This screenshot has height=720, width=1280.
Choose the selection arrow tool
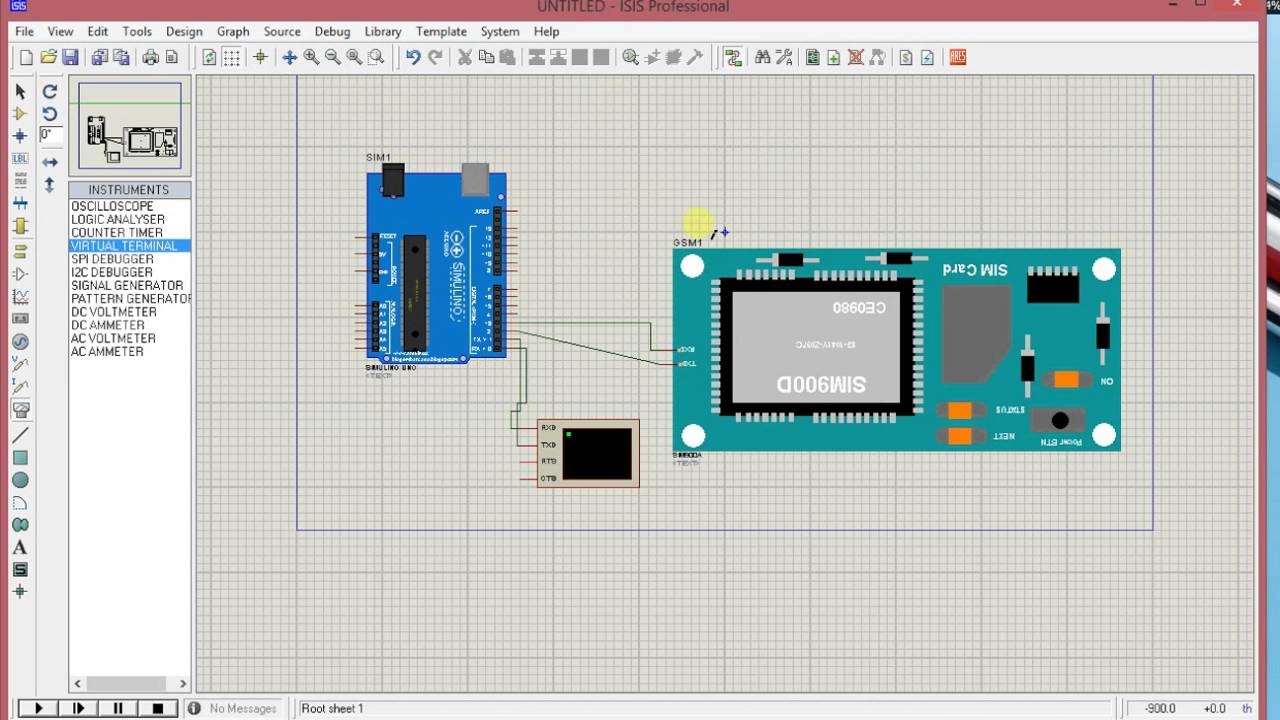tap(20, 91)
